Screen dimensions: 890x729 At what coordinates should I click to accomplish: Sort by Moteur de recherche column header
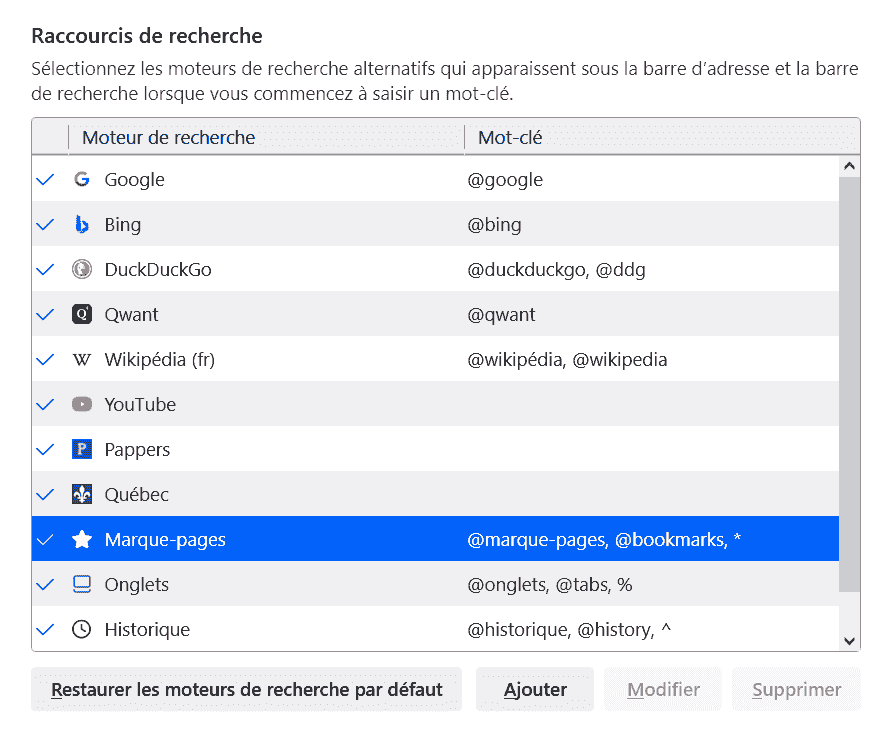(x=266, y=137)
